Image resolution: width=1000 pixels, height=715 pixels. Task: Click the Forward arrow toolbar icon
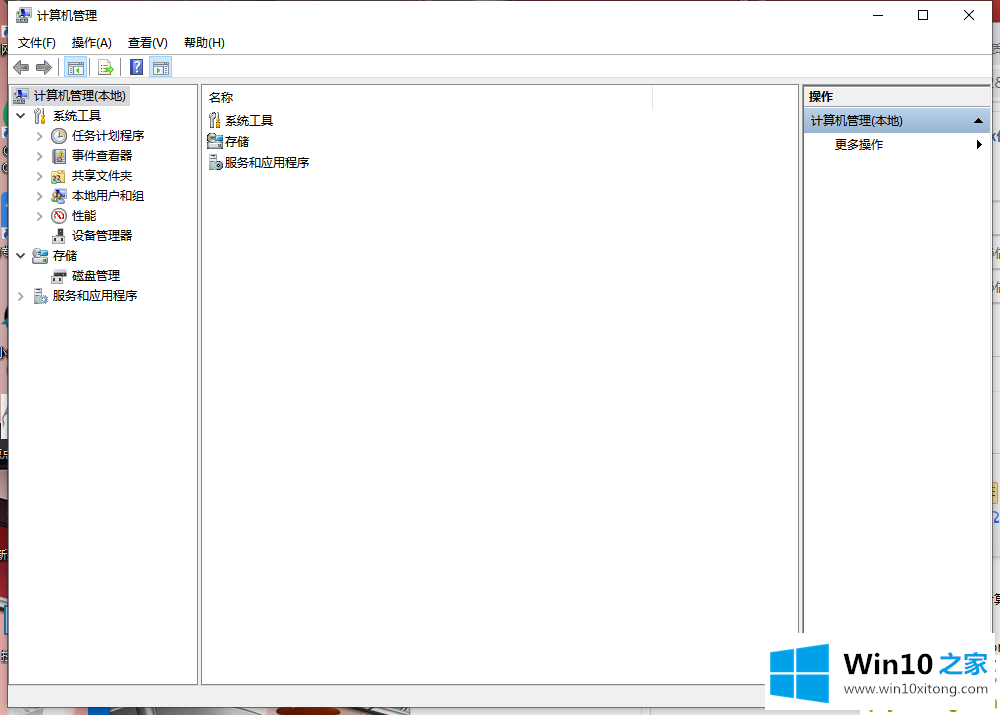pos(44,67)
